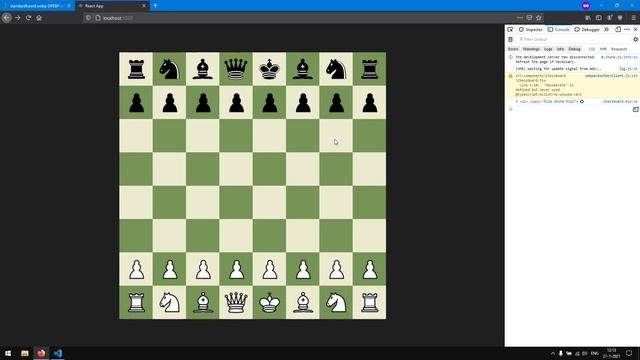Viewport: 640px width, 360px height.
Task: Open the Windows notification center
Action: [x=629, y=353]
